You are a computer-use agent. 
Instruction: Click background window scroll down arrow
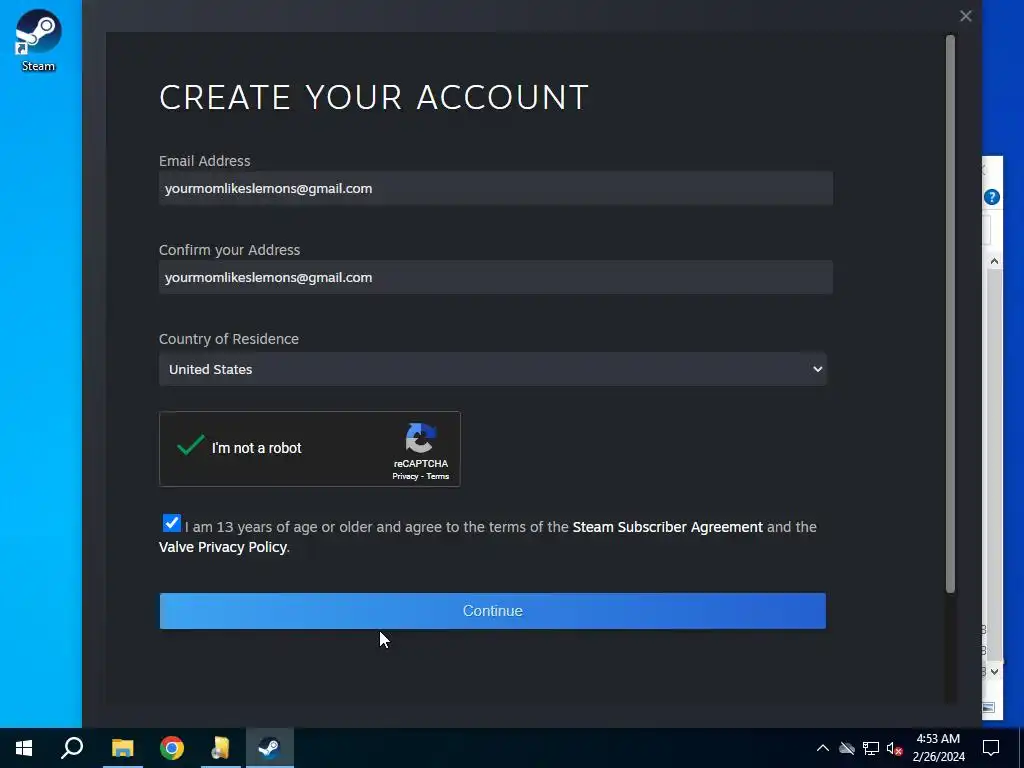click(994, 671)
